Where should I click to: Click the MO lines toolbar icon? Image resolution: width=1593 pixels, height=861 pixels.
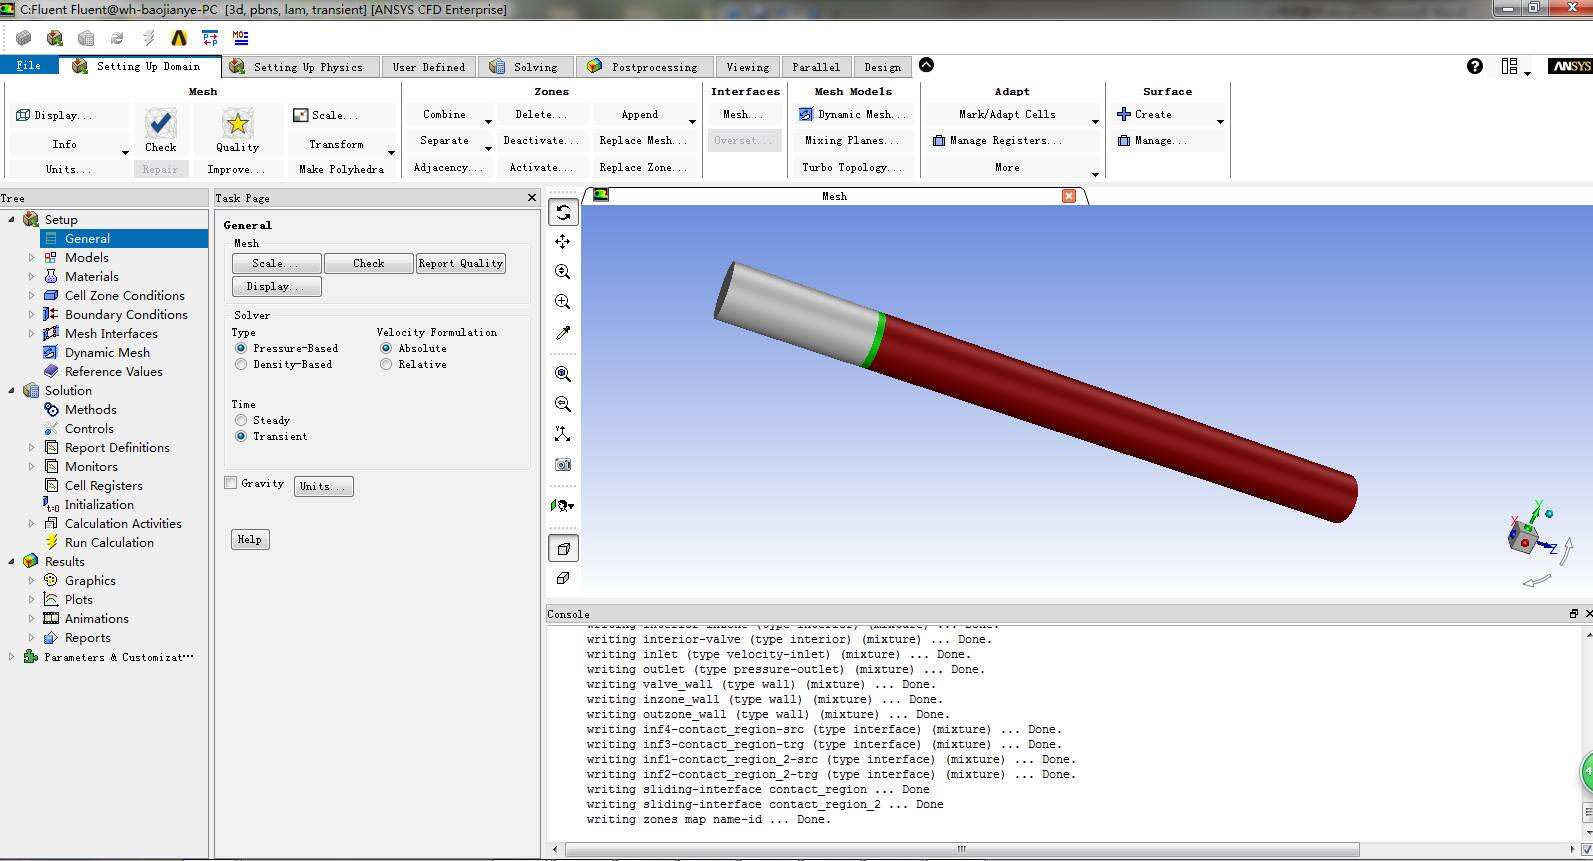tap(241, 38)
